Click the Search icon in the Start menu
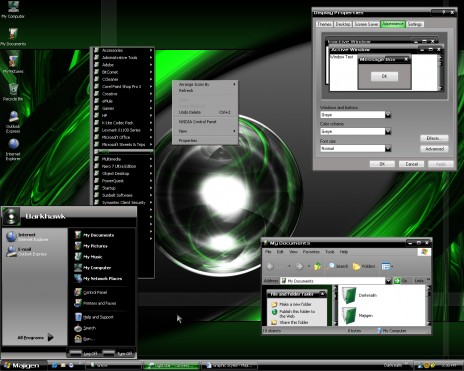Image resolution: width=464 pixels, height=371 pixels. [x=78, y=328]
